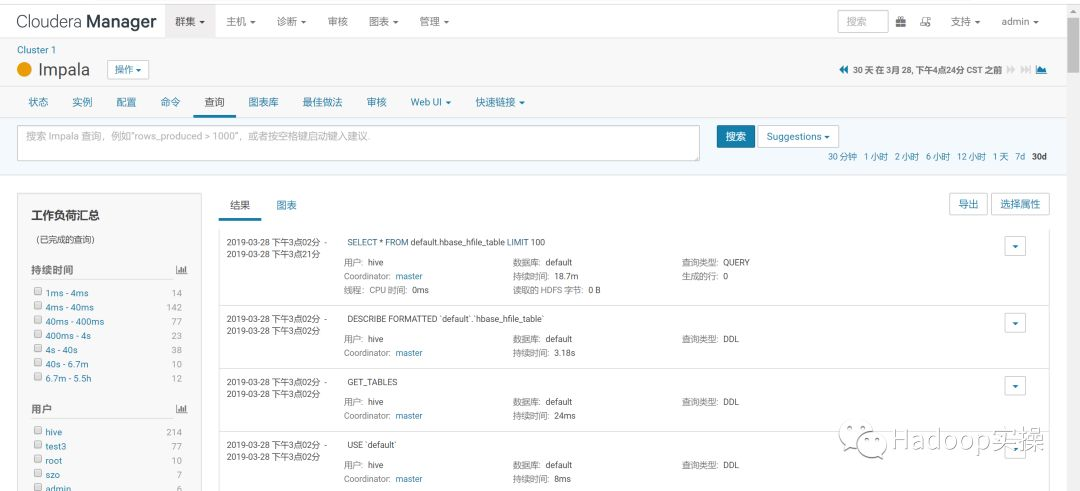Screen dimensions: 1080x491
Task: Open the 诊断 dropdown menu
Action: (x=292, y=22)
